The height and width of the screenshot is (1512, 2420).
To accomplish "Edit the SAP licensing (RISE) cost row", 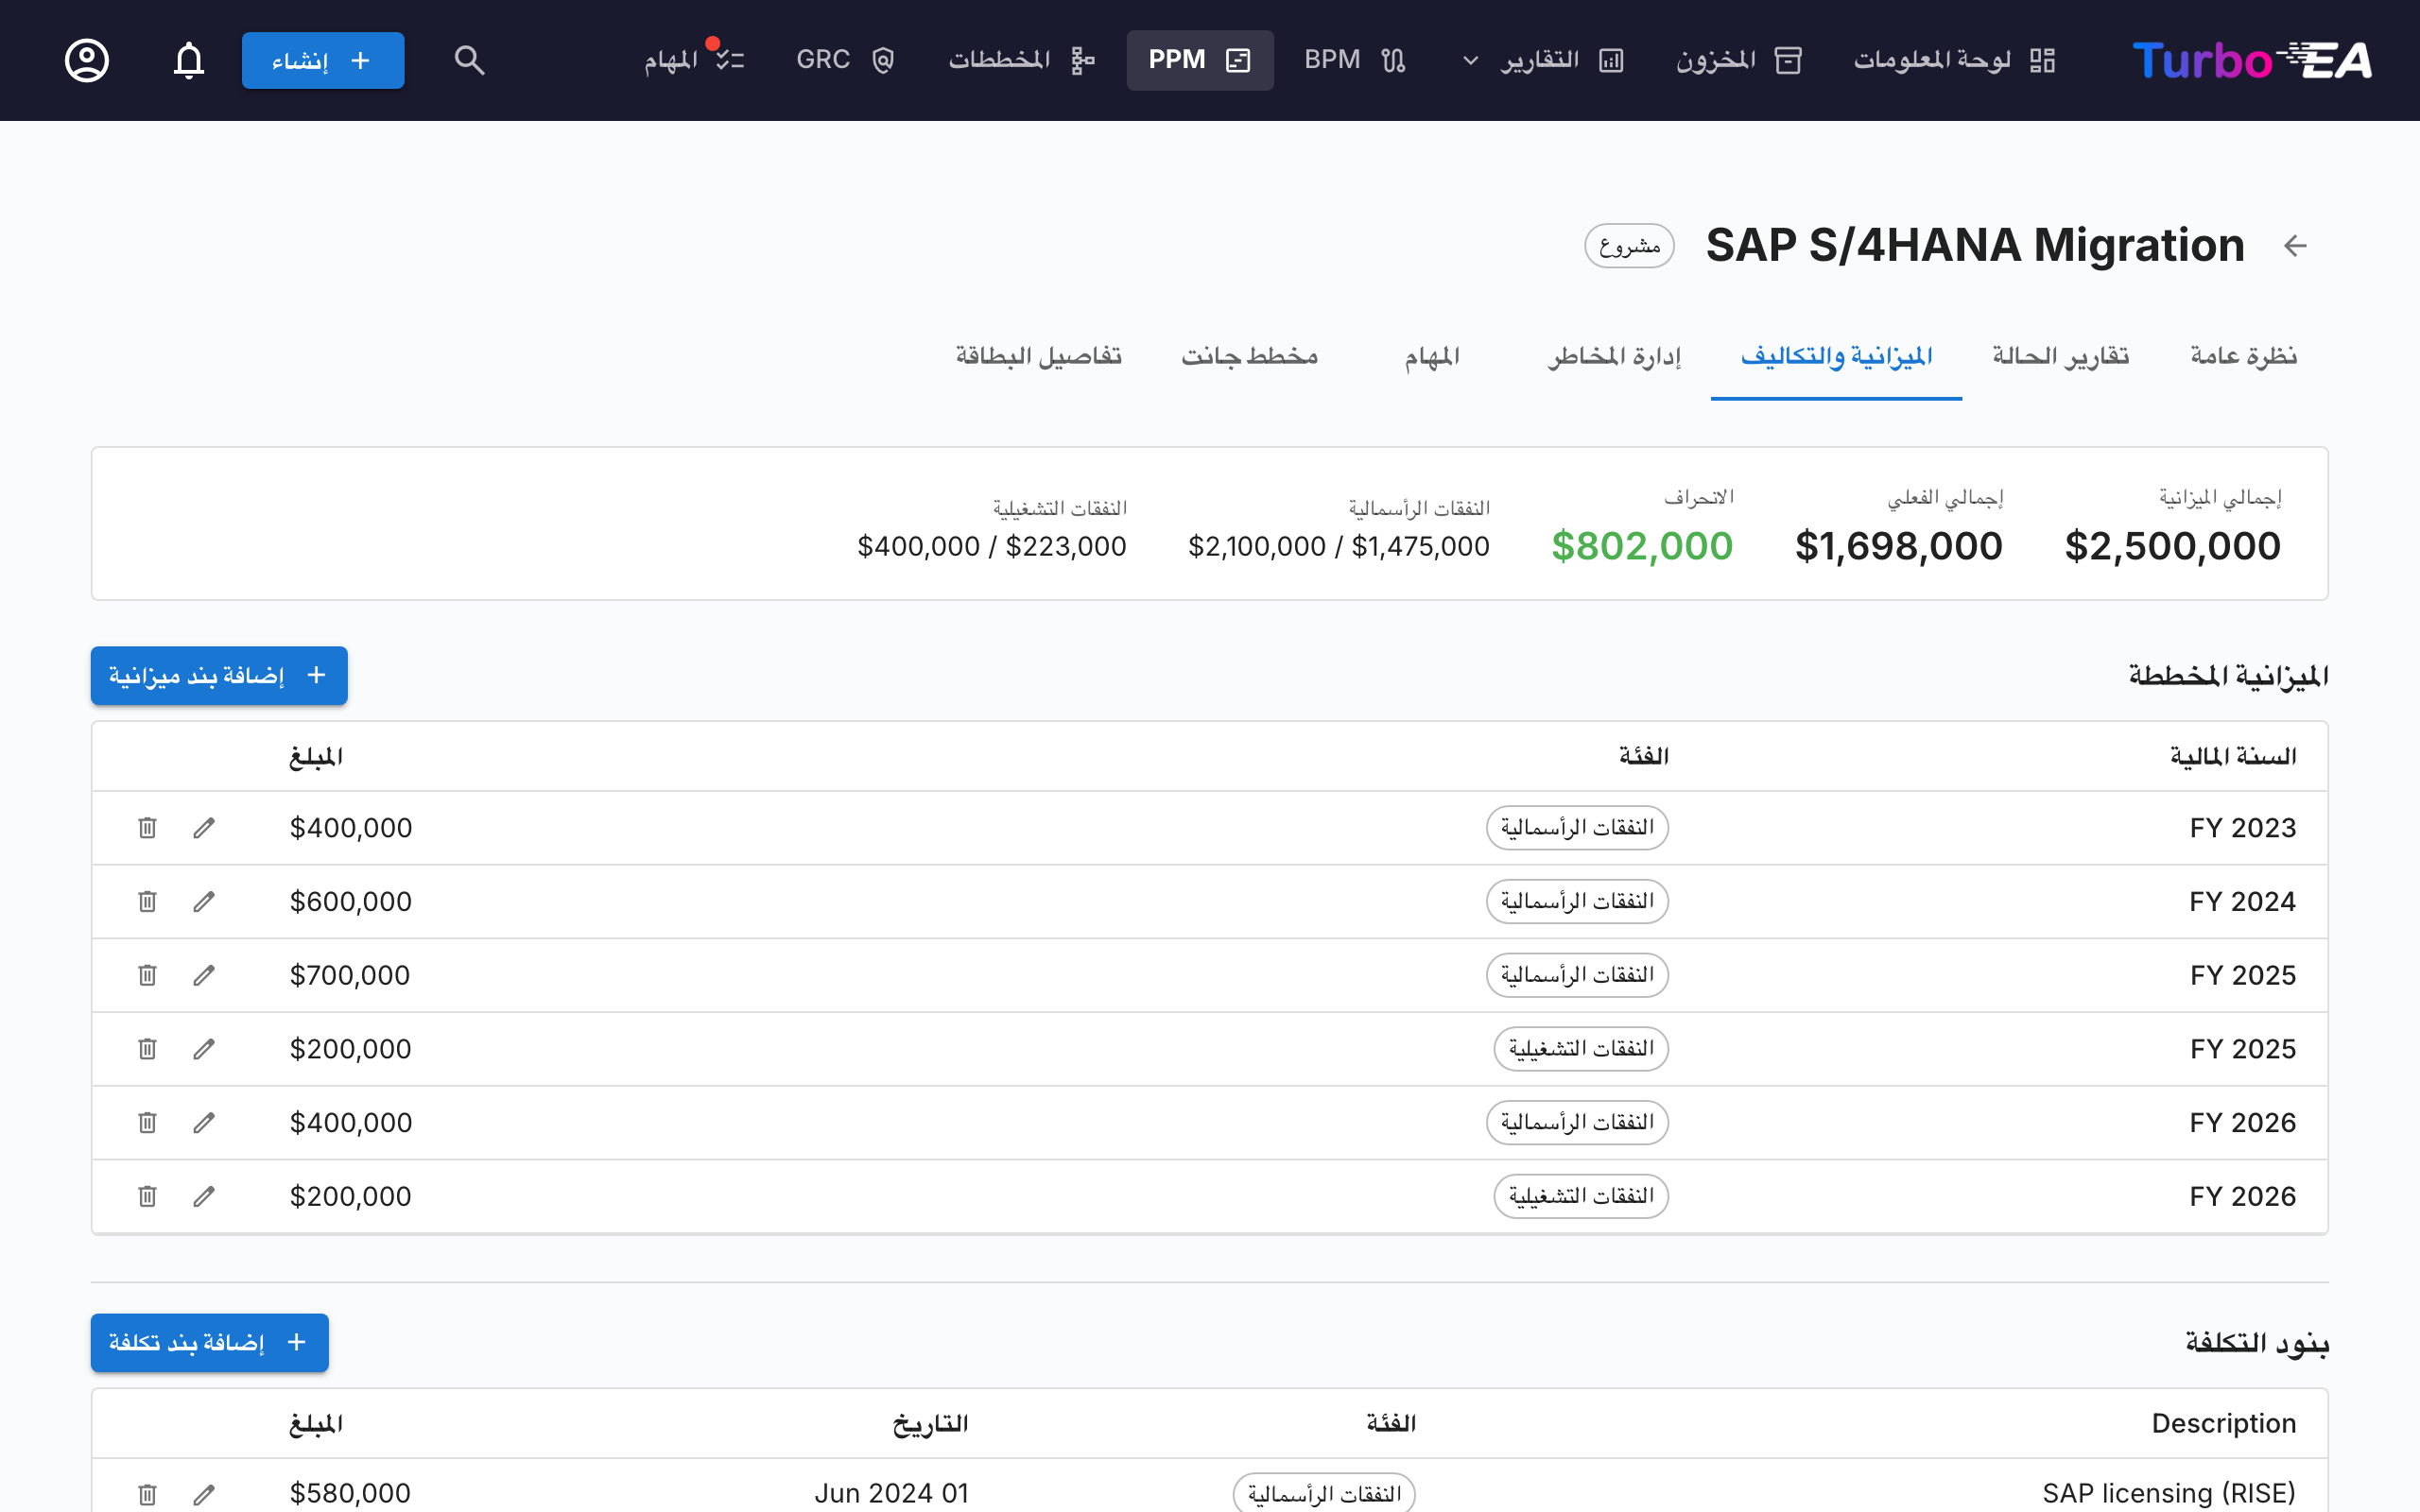I will 204,1494.
